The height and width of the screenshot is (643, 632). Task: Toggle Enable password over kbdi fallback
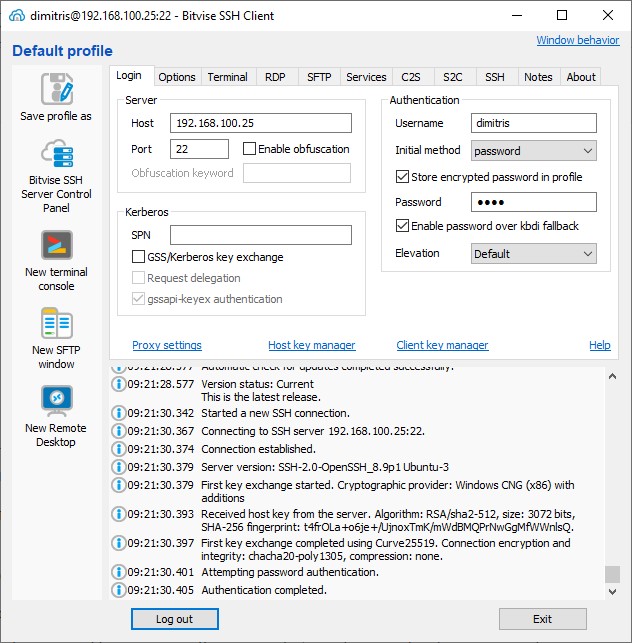pos(402,226)
